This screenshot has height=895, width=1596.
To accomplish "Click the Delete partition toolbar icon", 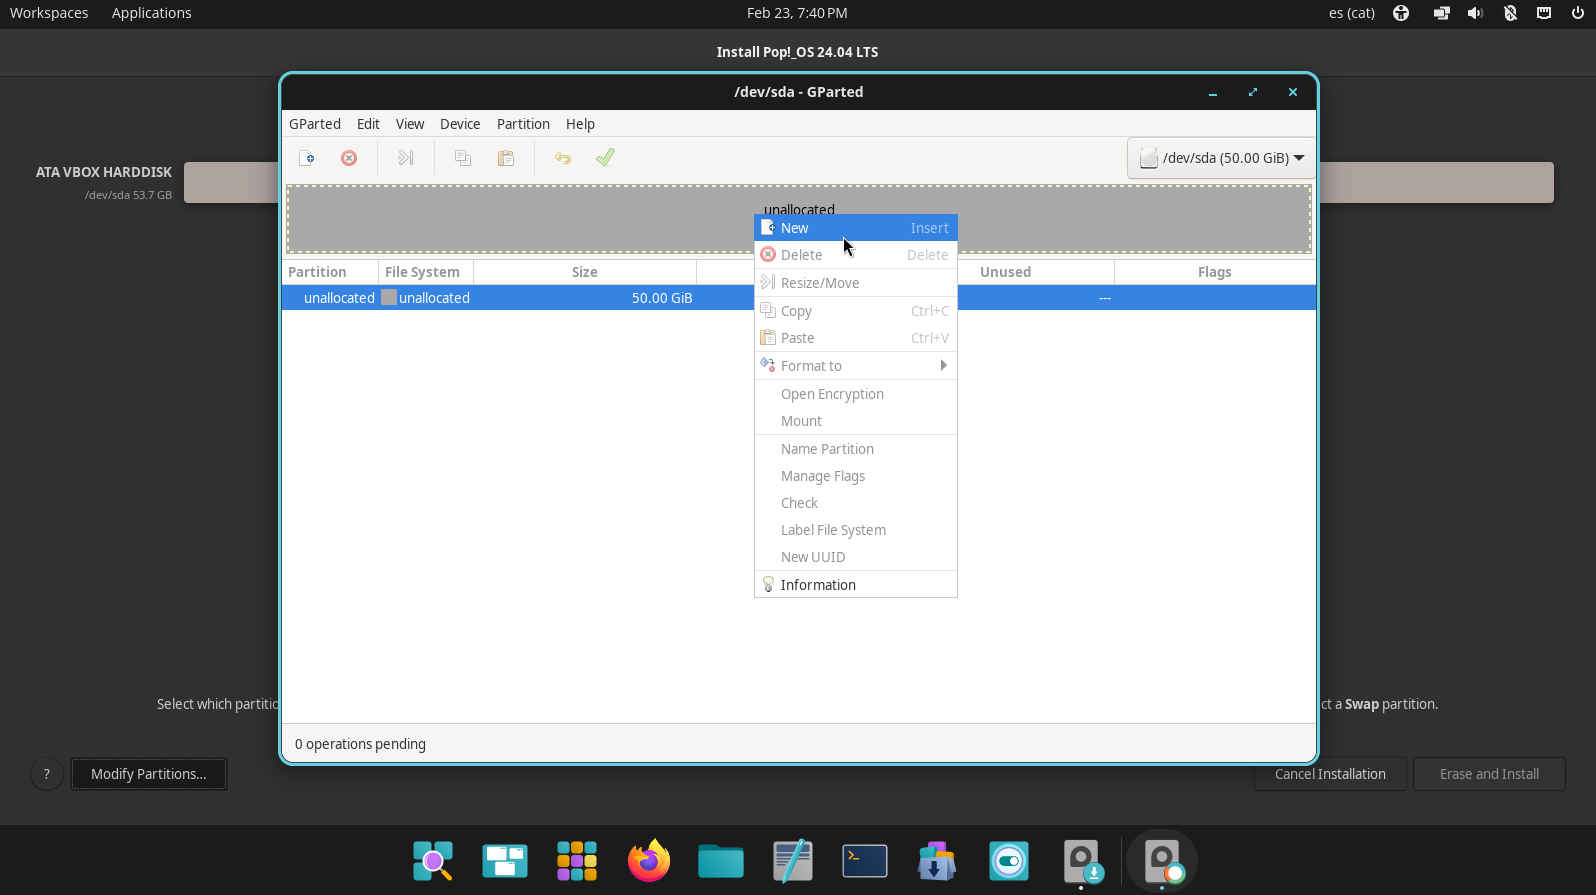I will coord(349,158).
